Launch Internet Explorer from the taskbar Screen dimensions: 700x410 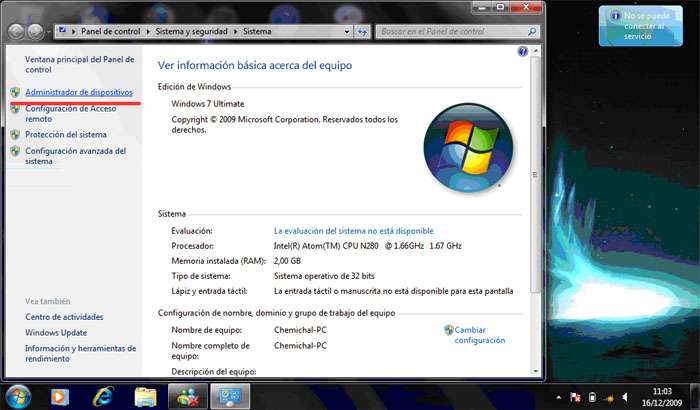click(x=101, y=396)
